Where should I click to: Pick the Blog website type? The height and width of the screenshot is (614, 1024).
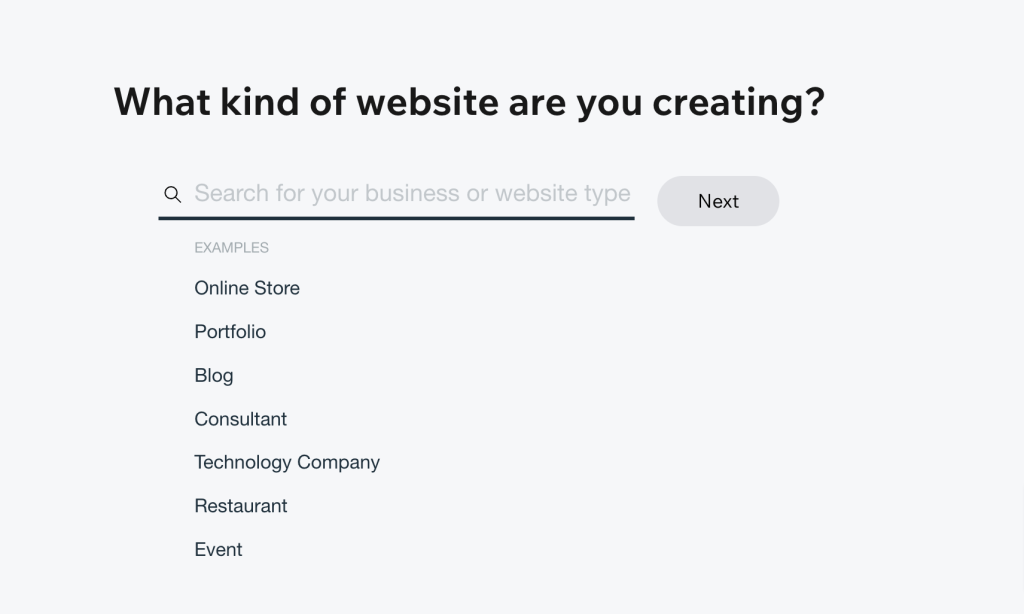214,376
